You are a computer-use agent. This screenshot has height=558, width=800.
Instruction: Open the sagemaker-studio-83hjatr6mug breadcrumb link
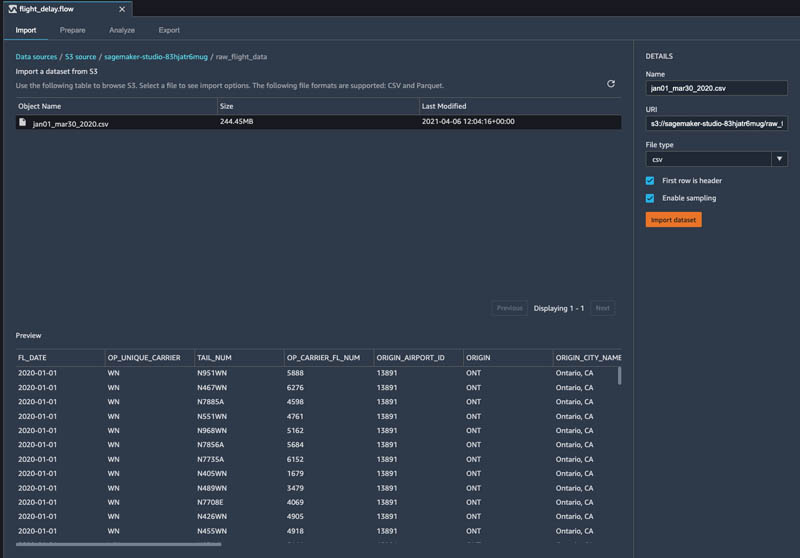[156, 57]
